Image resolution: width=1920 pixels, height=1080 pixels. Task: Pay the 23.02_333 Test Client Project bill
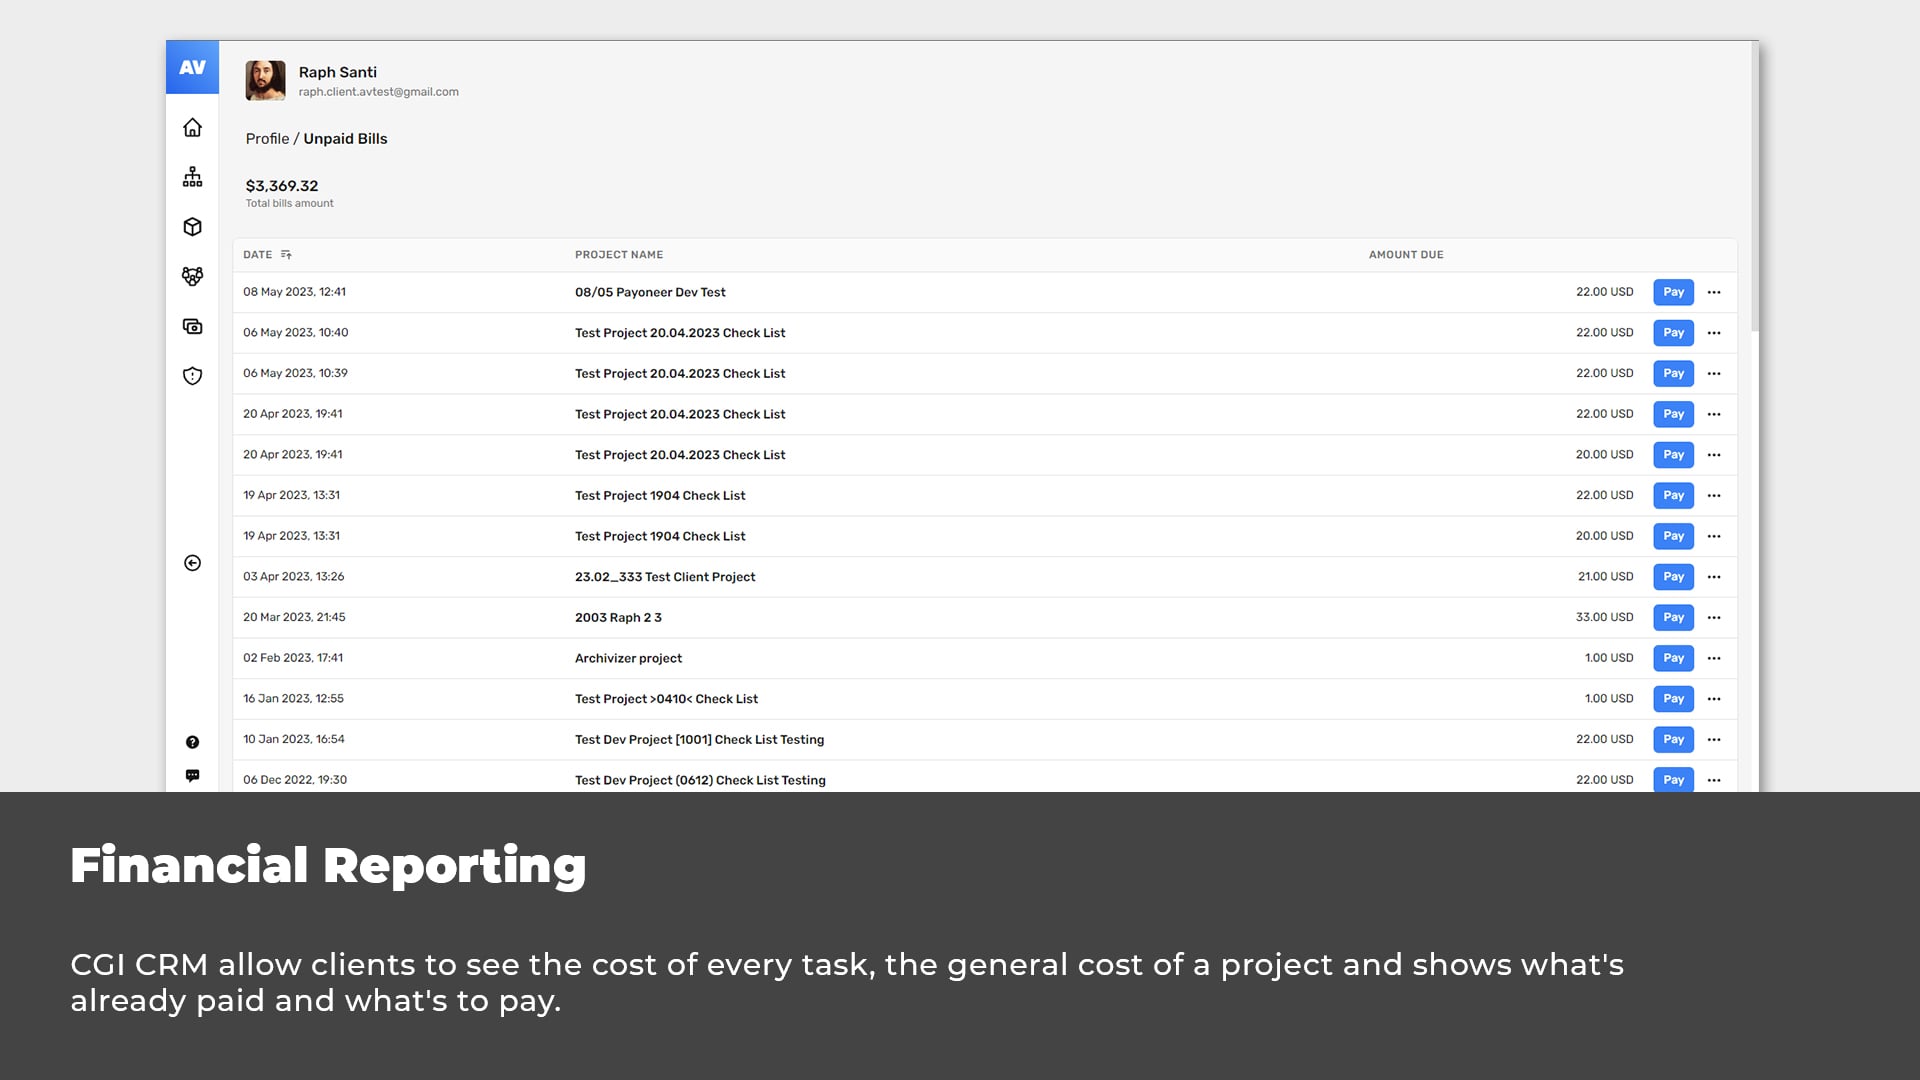1673,577
